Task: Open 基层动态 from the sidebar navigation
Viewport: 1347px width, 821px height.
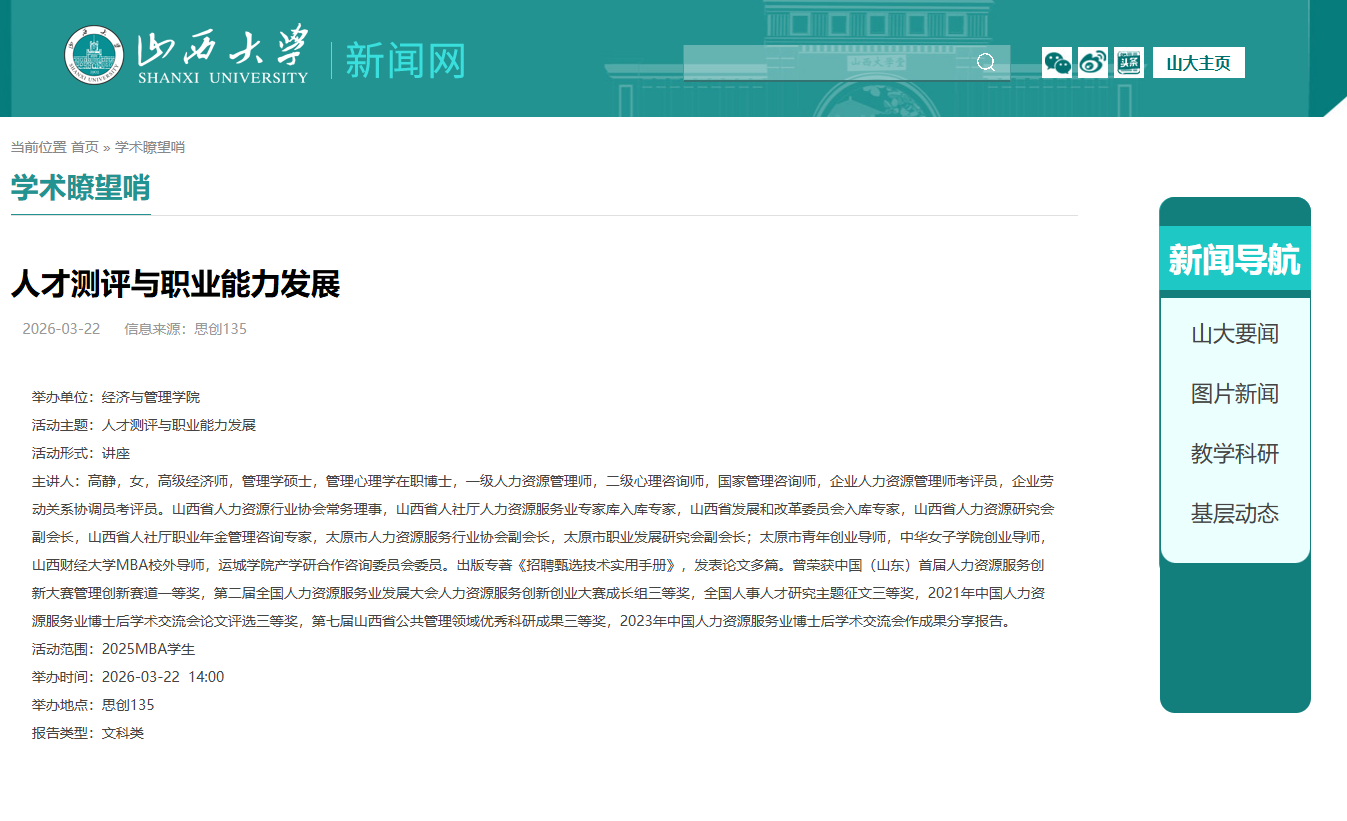Action: coord(1234,514)
